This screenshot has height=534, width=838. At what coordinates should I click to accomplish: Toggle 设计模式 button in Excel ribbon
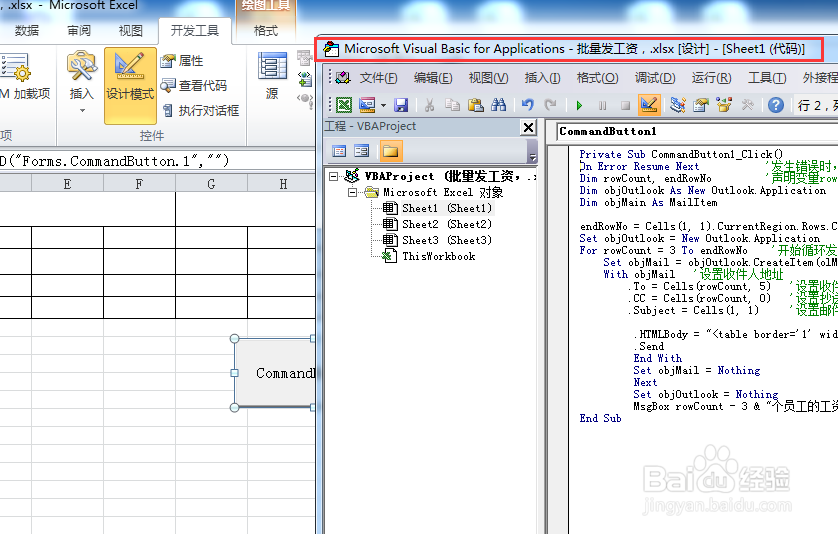[130, 86]
